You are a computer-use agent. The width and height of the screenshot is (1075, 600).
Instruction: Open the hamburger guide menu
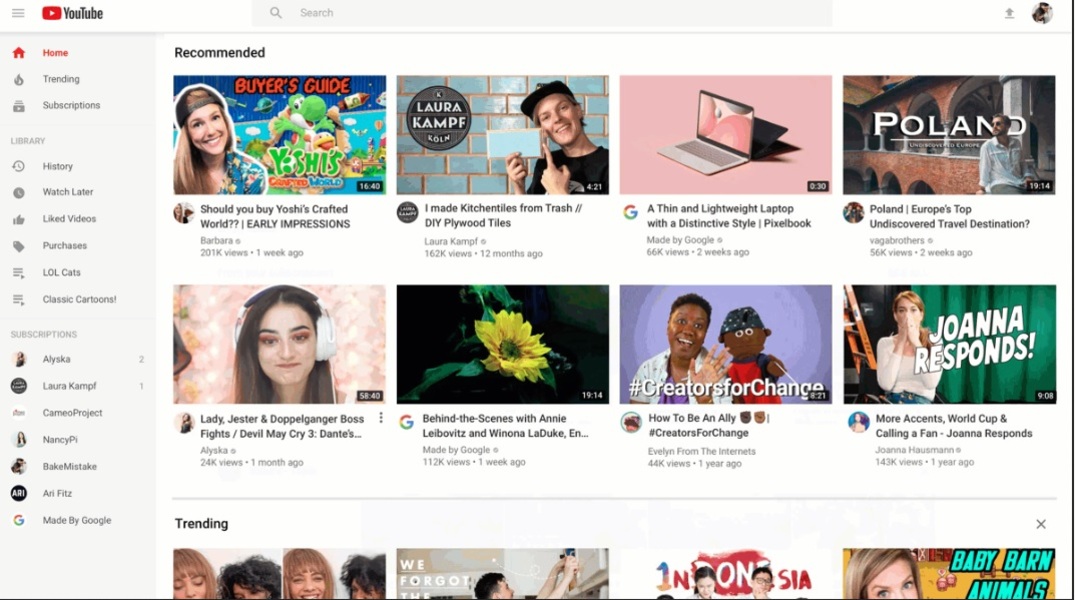tap(18, 13)
